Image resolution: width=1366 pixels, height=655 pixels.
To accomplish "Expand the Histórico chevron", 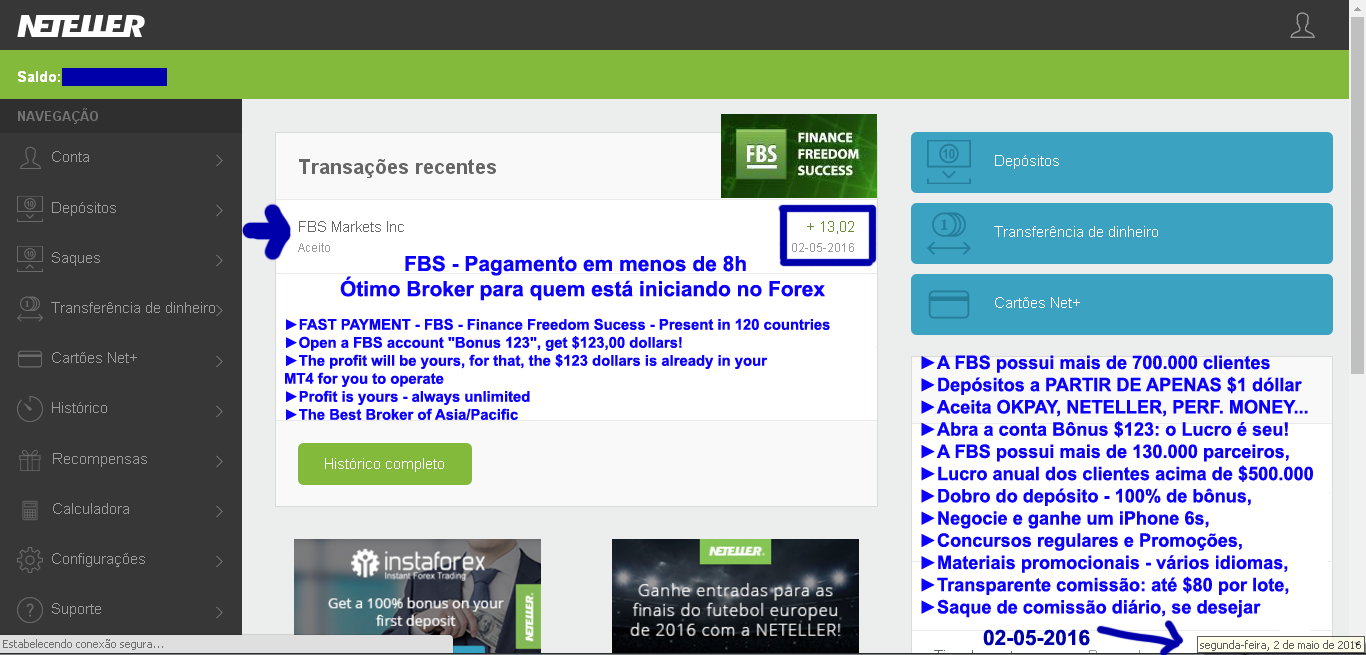I will click(x=219, y=410).
